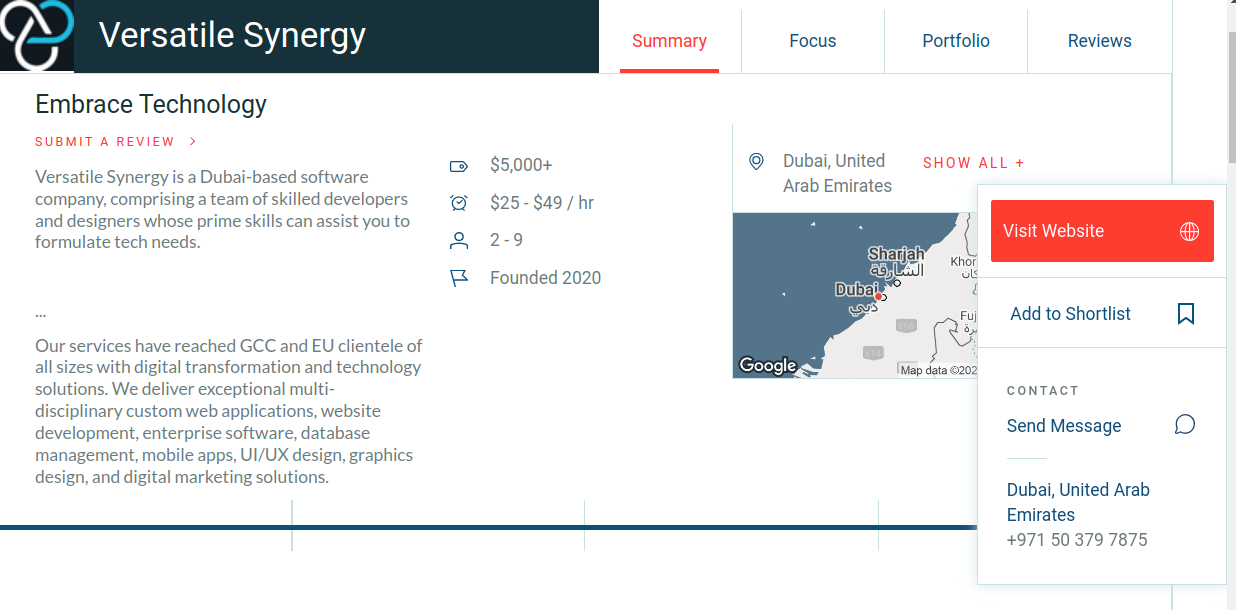Click the Visit Website button
Image resolution: width=1236 pixels, height=610 pixels.
(1102, 231)
